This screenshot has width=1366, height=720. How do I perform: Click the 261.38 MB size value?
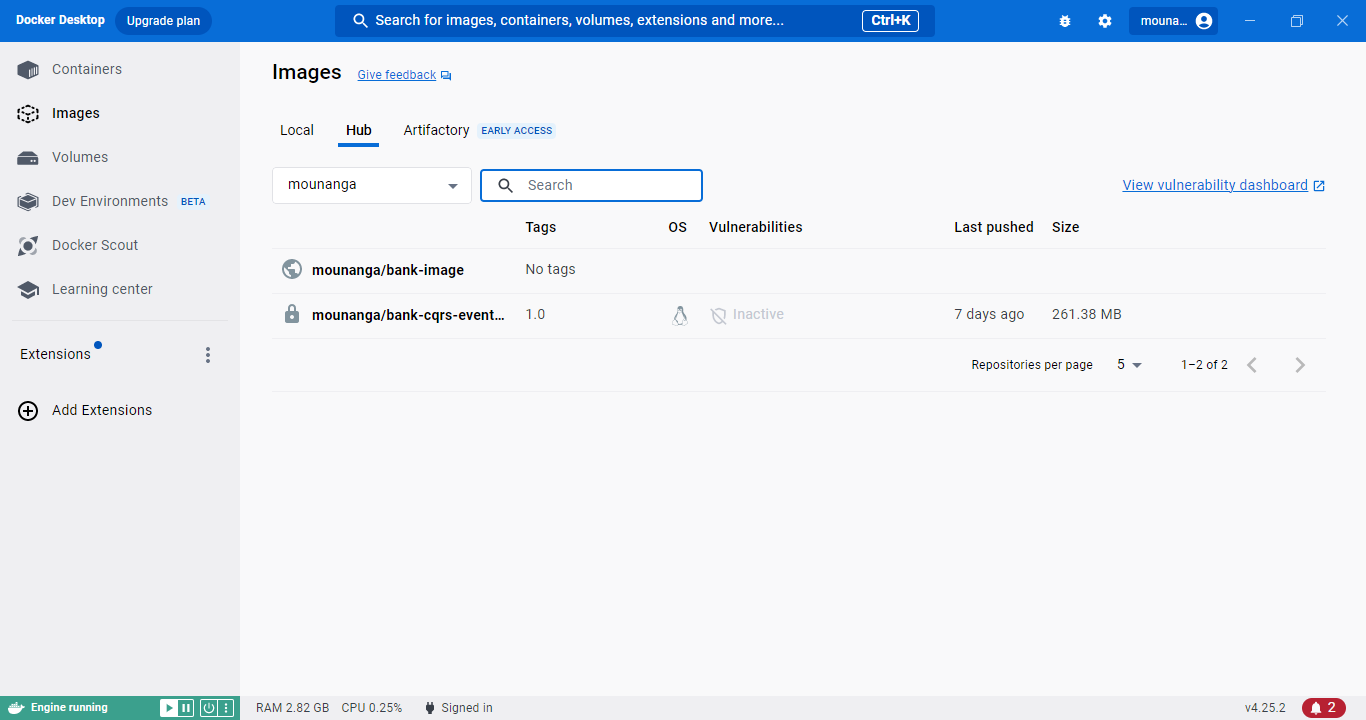click(1087, 314)
